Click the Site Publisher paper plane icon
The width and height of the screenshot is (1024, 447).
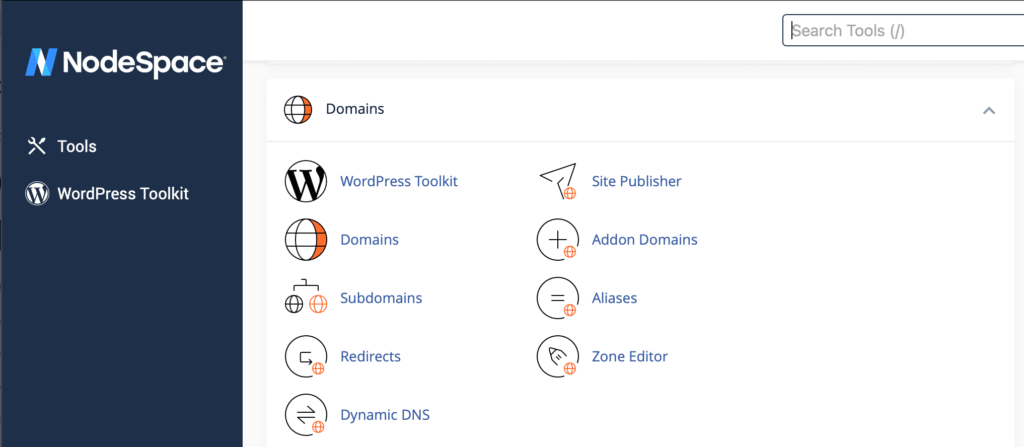(558, 181)
